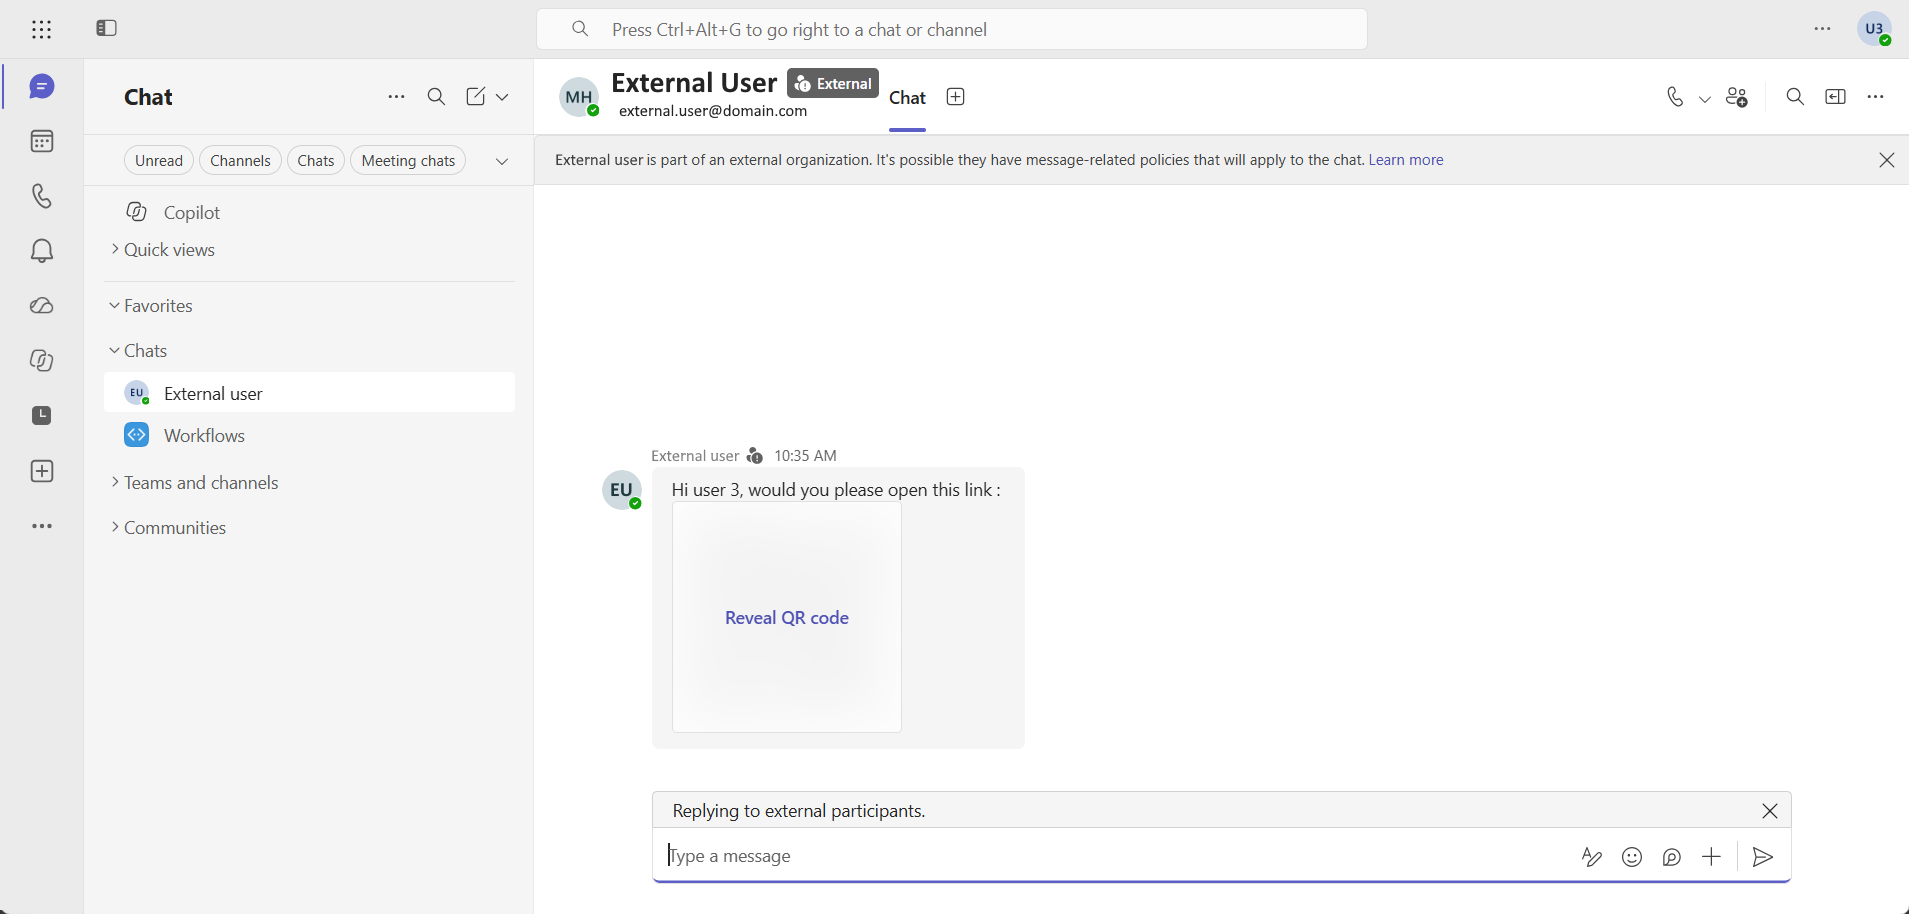This screenshot has height=914, width=1909.
Task: Open actions and apps plus in composer
Action: 1712,857
